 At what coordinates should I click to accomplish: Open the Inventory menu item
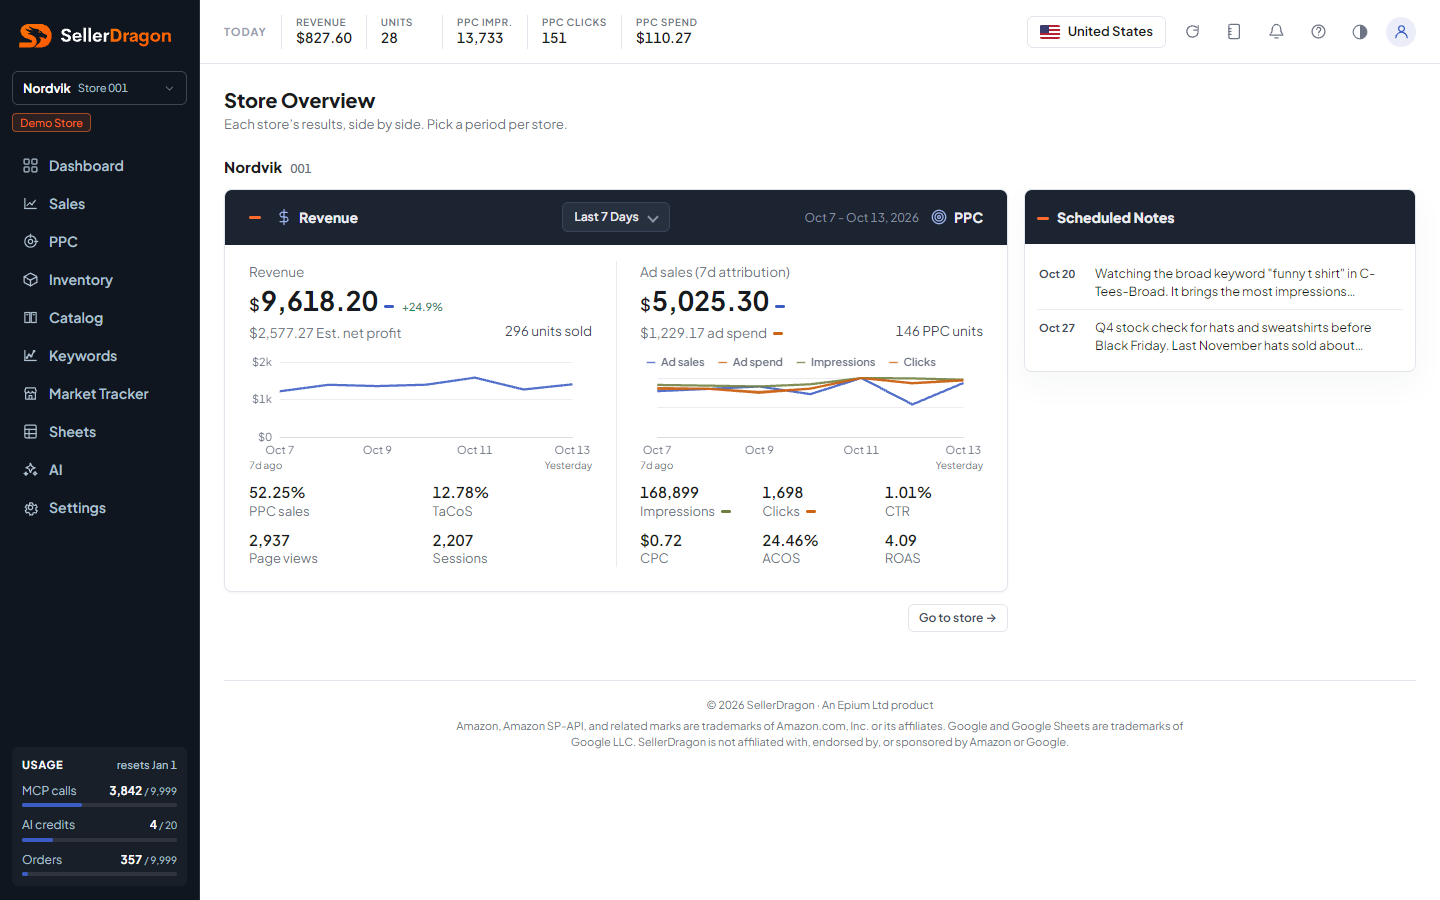coord(99,280)
